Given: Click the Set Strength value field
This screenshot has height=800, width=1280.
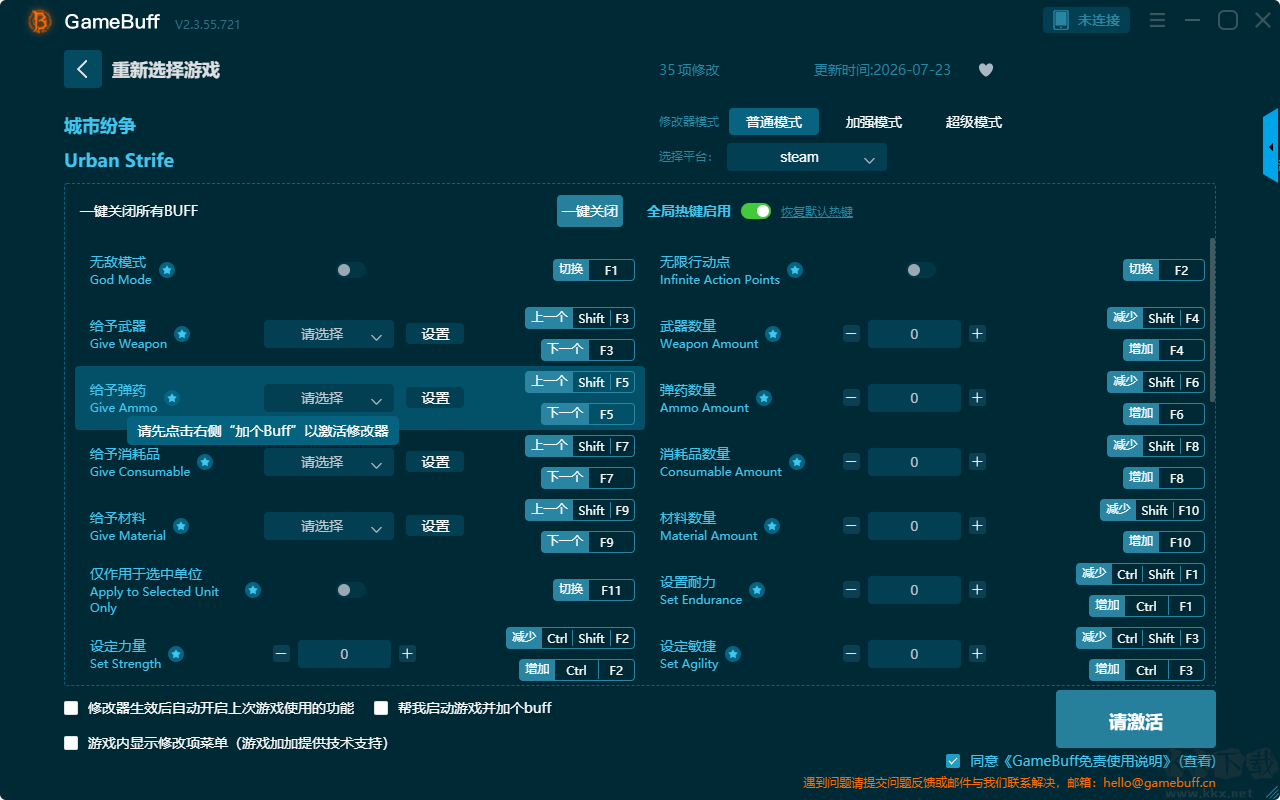Looking at the screenshot, I should coord(344,654).
